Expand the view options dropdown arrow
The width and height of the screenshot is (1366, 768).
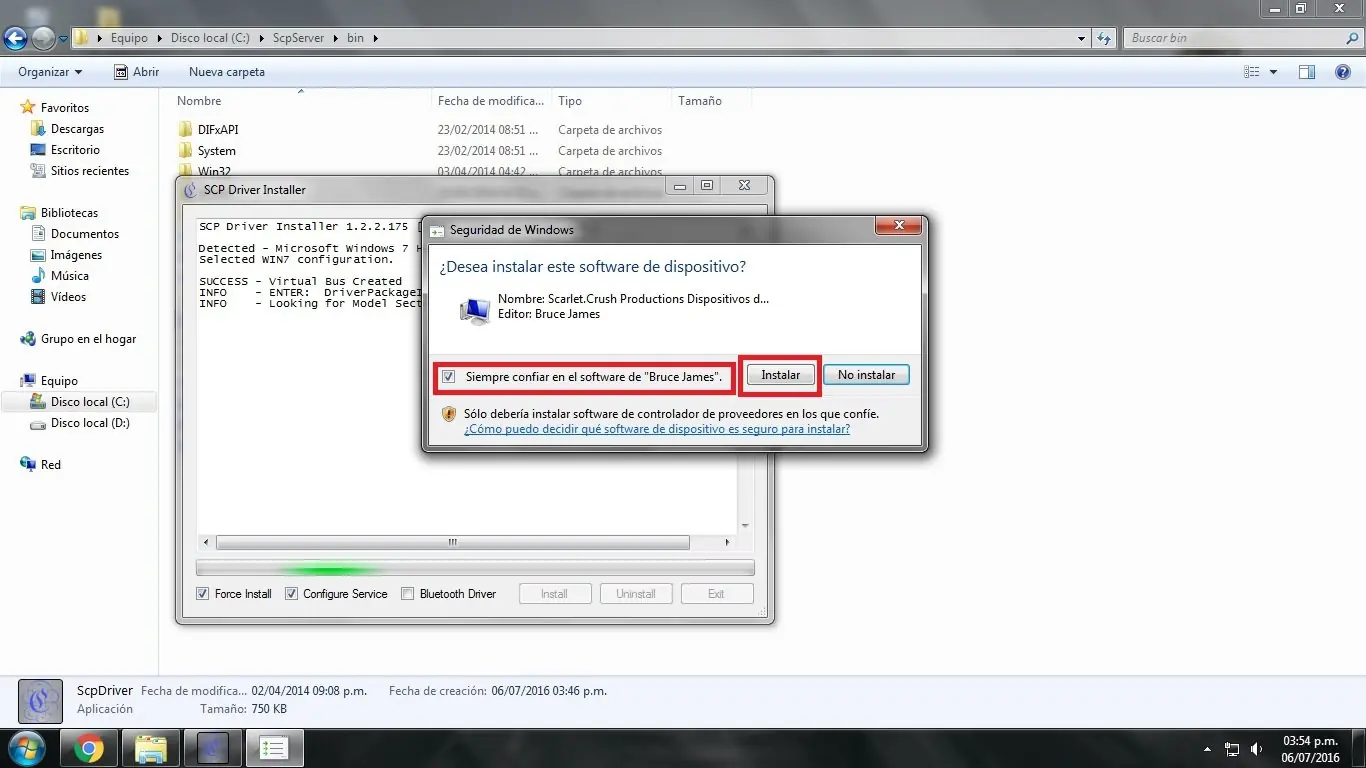[x=1273, y=72]
